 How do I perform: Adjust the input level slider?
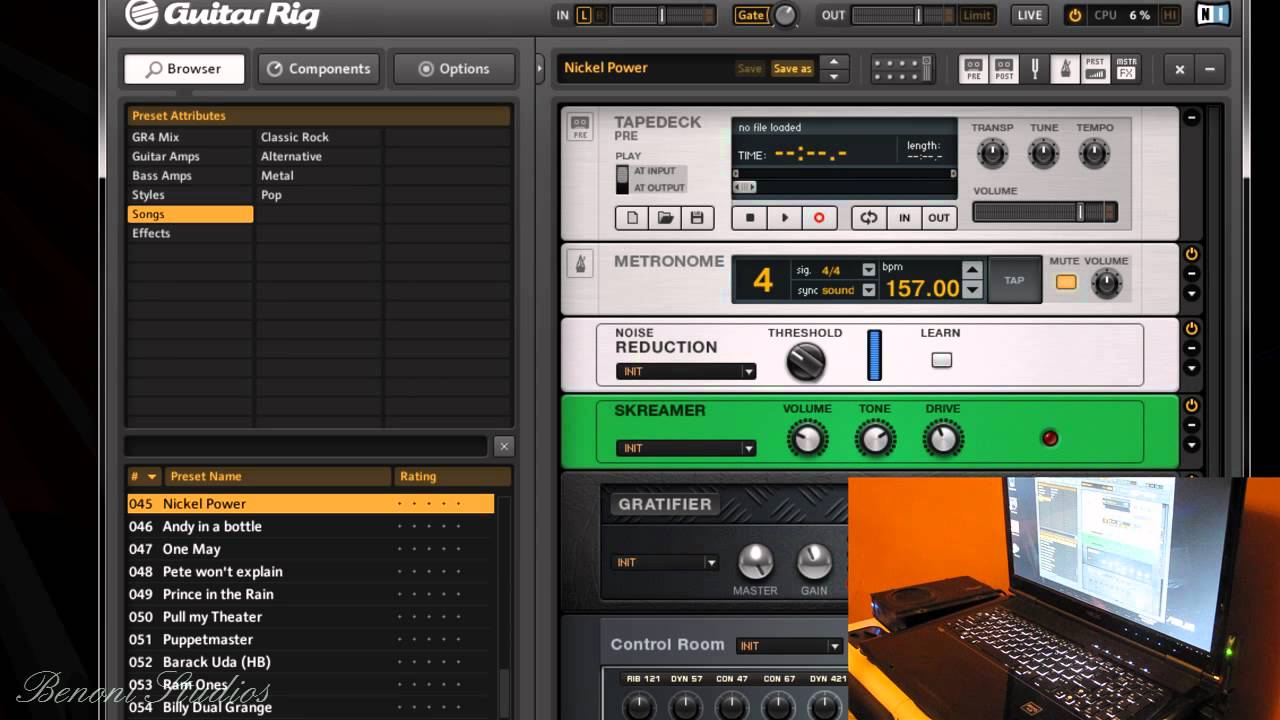(x=662, y=15)
